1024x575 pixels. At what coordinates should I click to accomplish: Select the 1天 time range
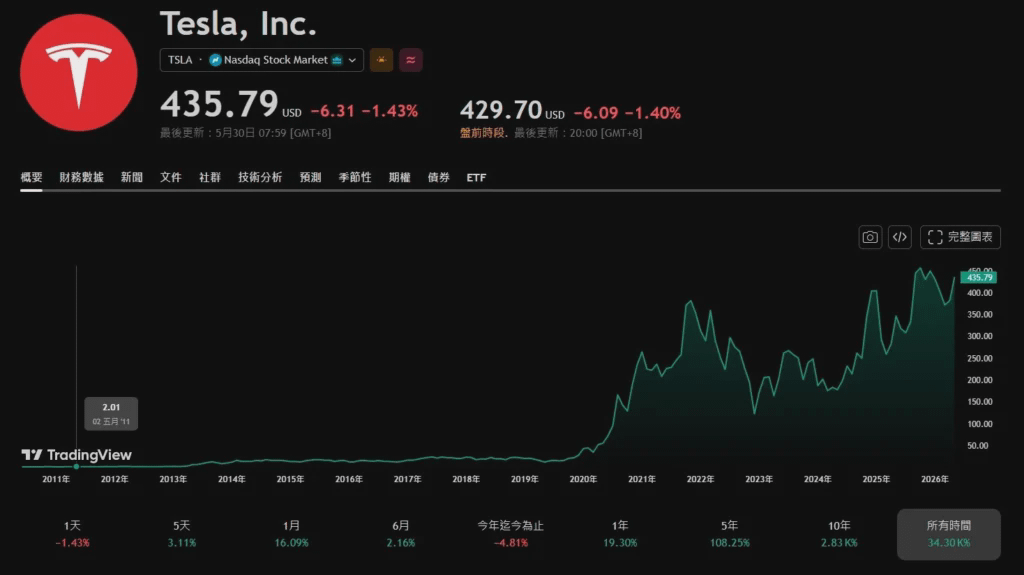72,534
